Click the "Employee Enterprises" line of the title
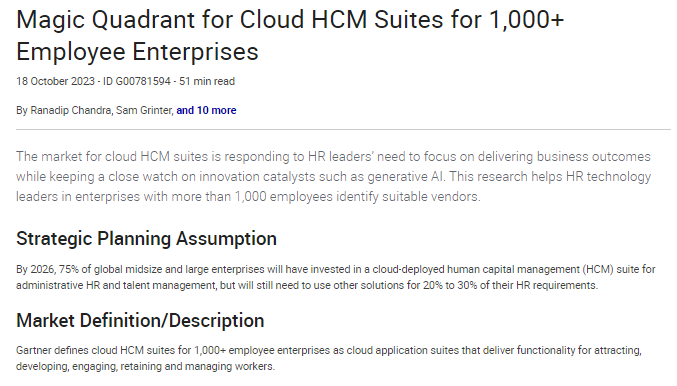 [x=137, y=51]
